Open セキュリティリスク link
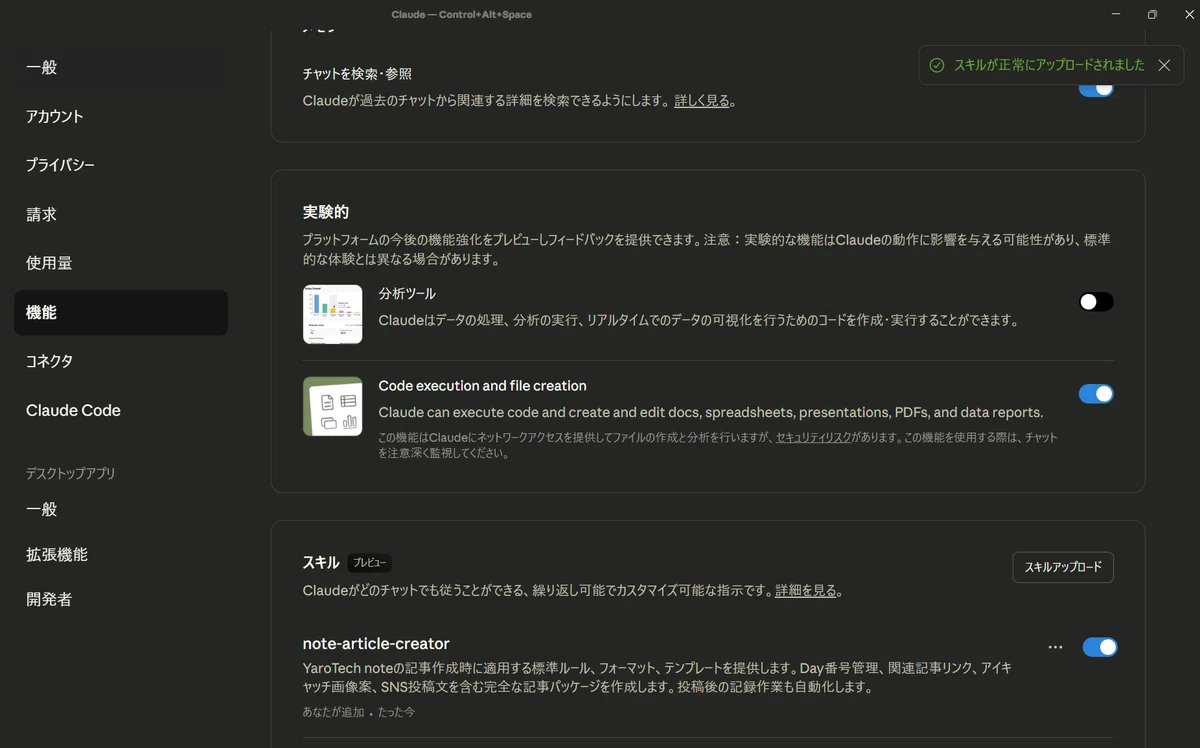Image resolution: width=1200 pixels, height=748 pixels. (x=814, y=438)
